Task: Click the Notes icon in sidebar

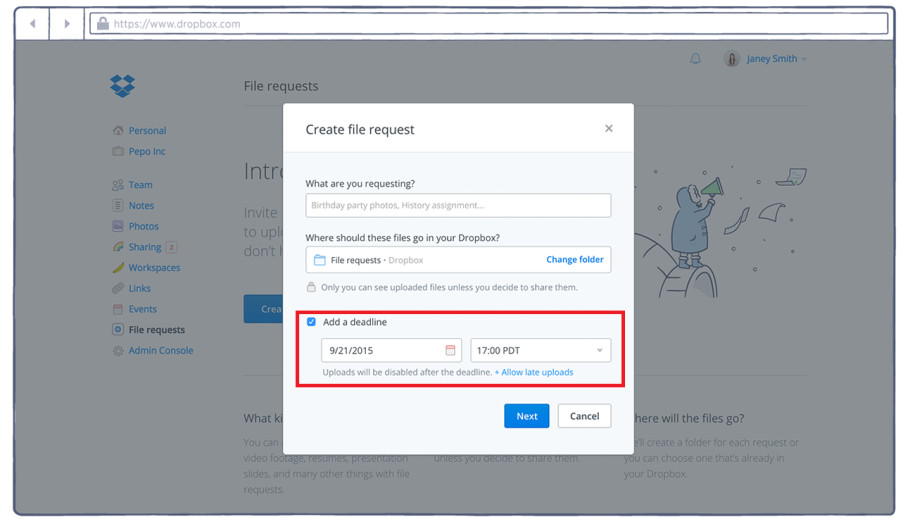Action: coord(118,205)
